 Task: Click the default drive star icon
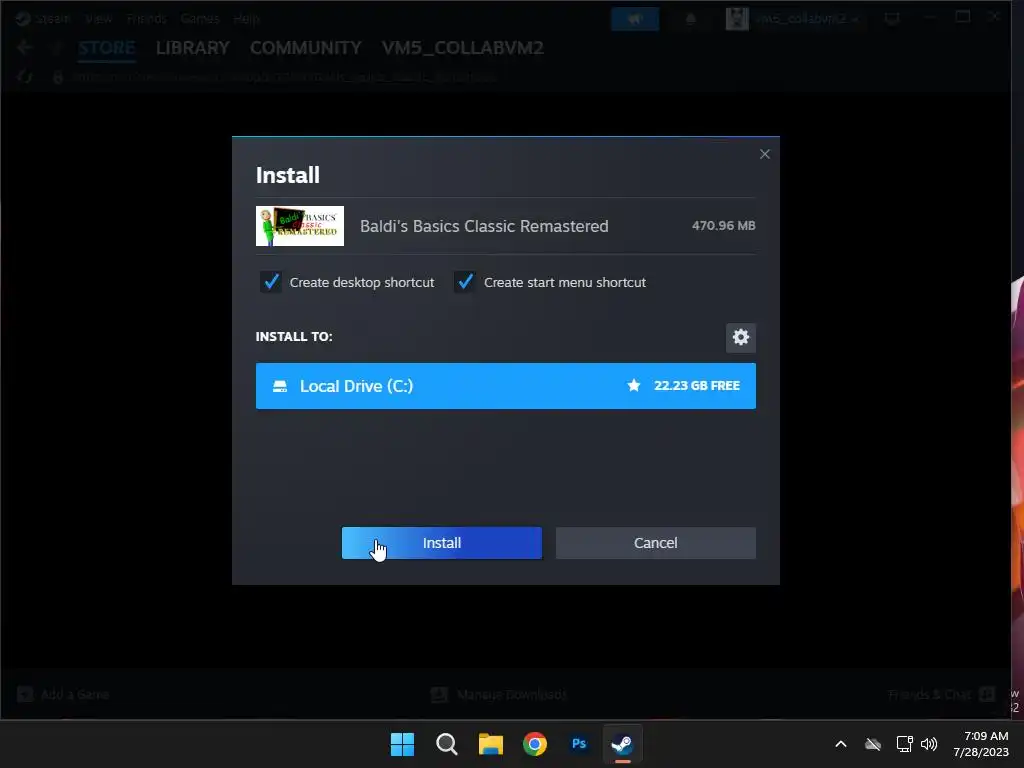point(633,385)
